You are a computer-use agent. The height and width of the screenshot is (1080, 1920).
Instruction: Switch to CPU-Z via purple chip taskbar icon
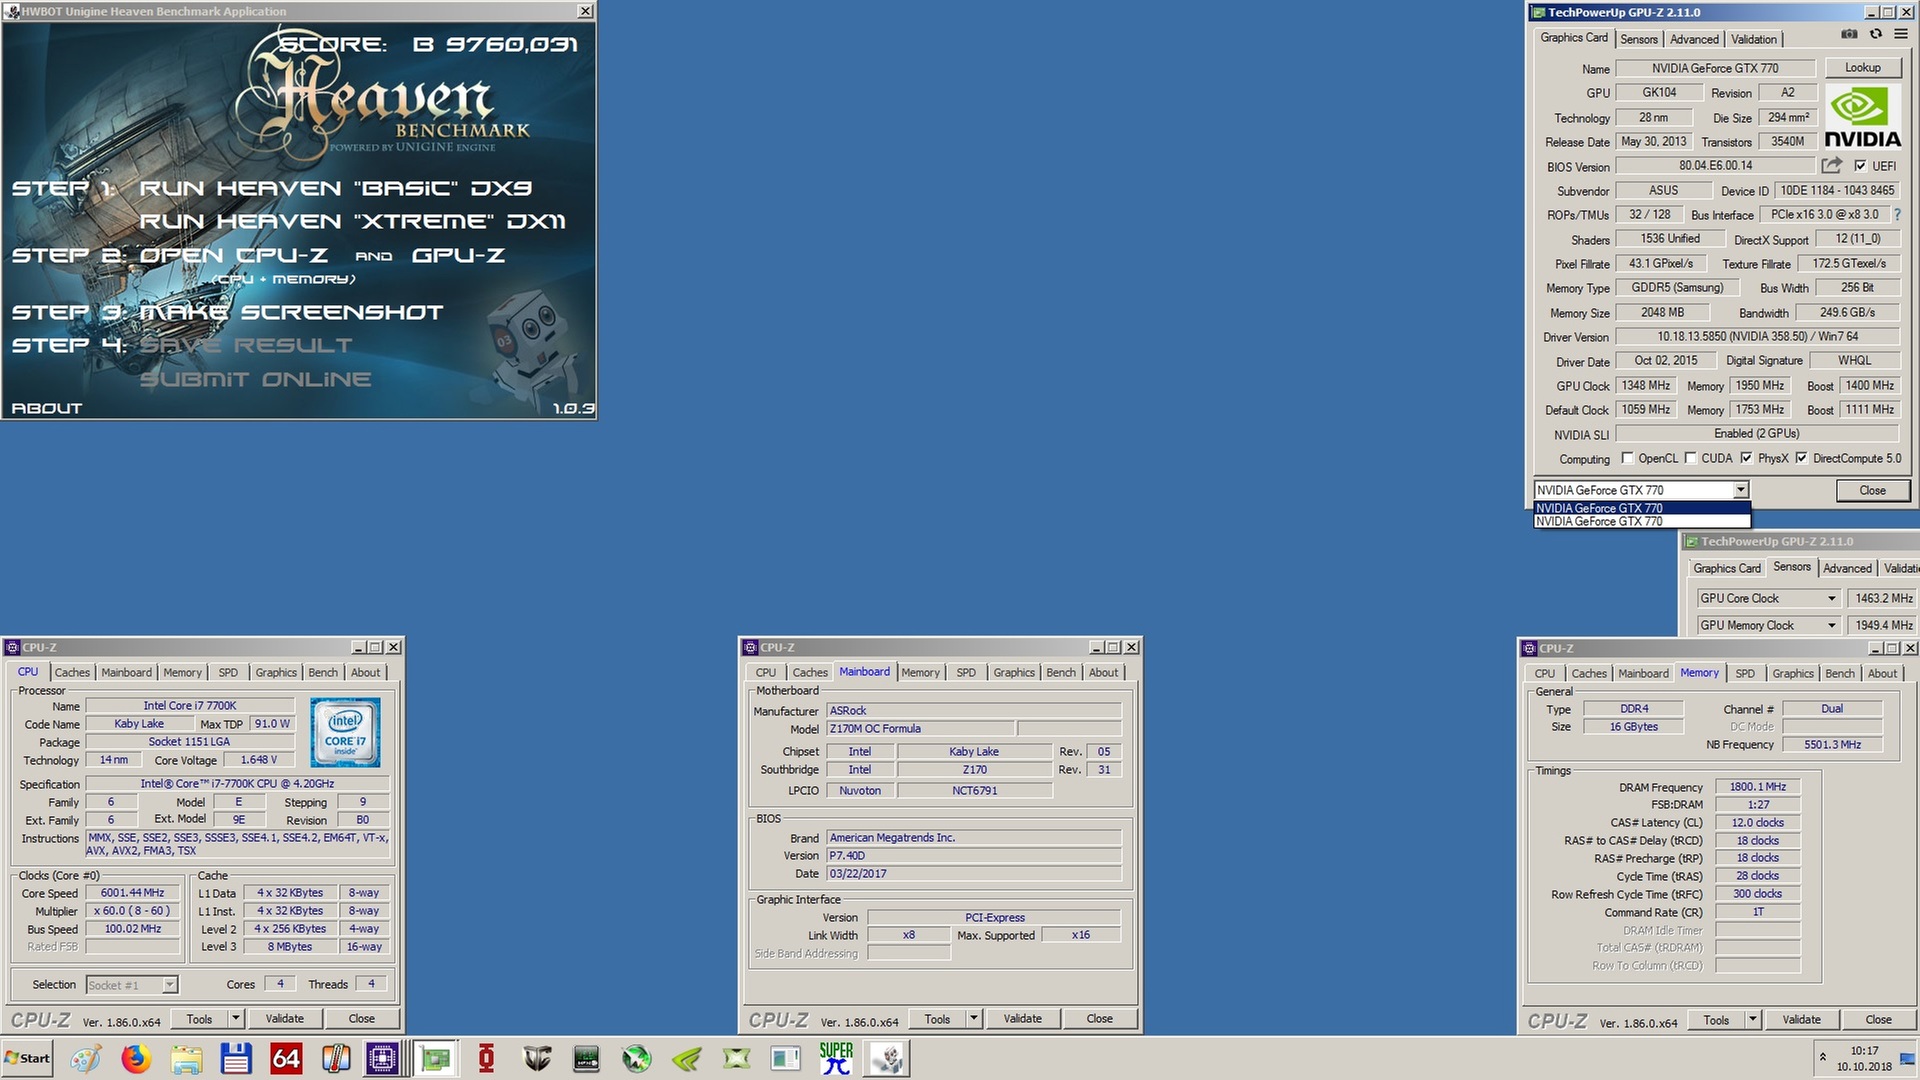(x=383, y=1058)
